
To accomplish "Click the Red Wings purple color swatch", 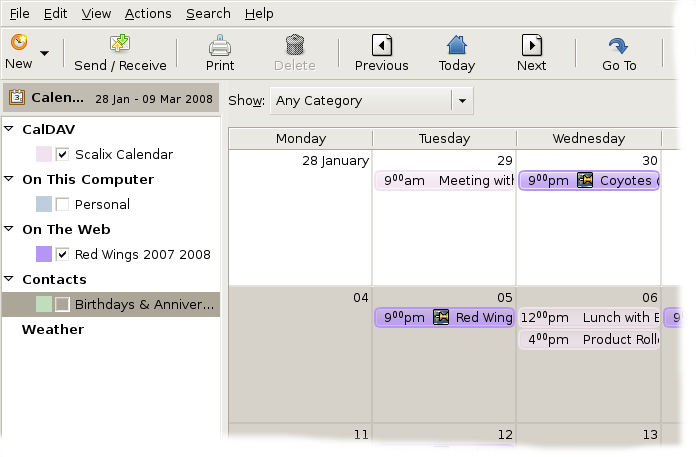I will (44, 254).
